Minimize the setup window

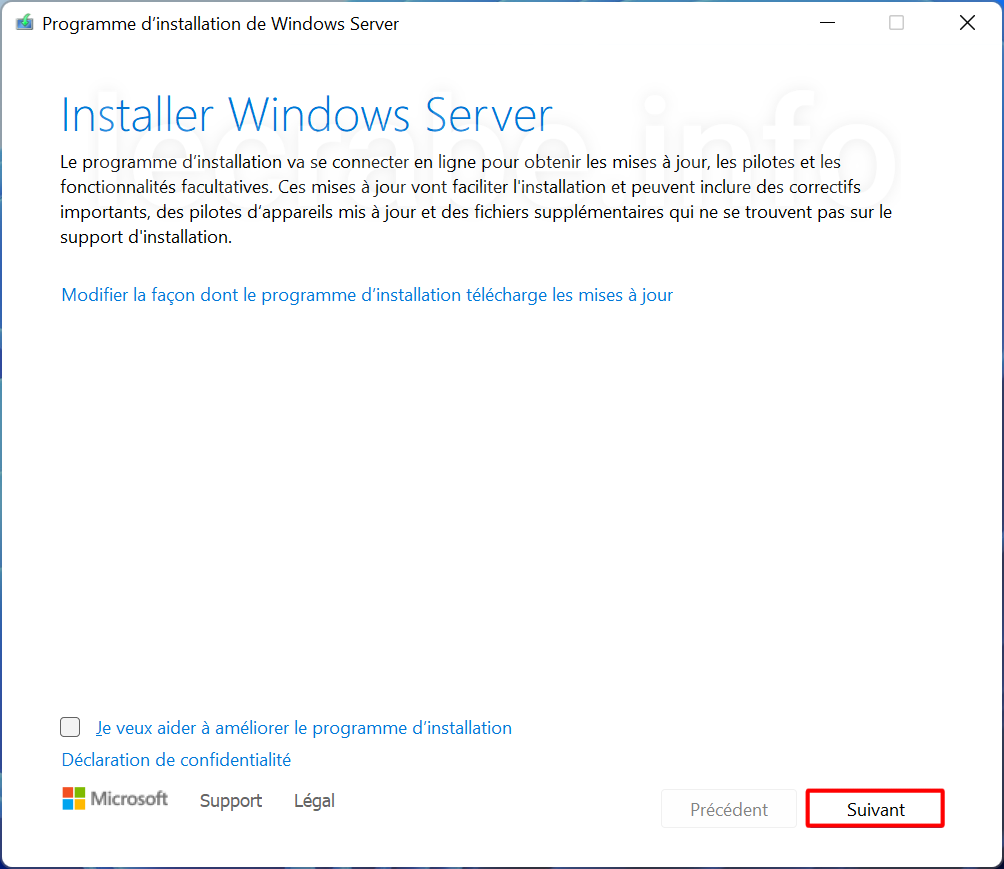827,23
